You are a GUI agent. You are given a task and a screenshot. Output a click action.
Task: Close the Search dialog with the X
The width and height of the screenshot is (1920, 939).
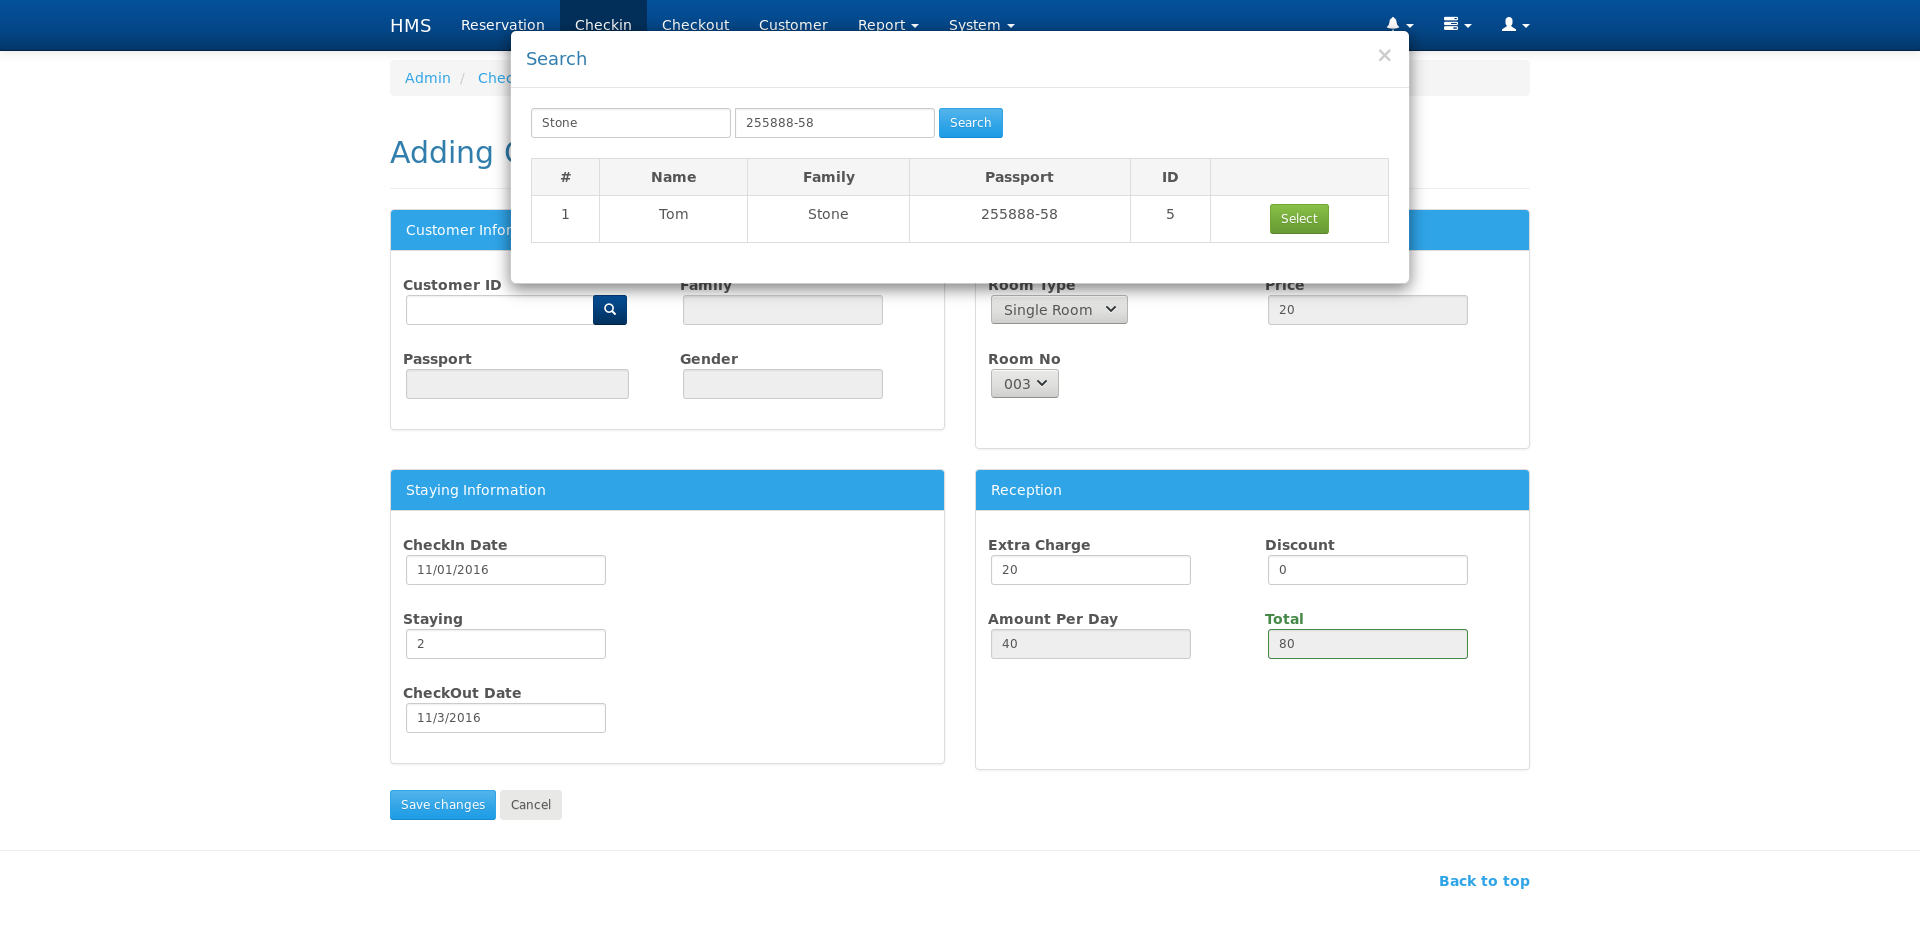tap(1384, 55)
